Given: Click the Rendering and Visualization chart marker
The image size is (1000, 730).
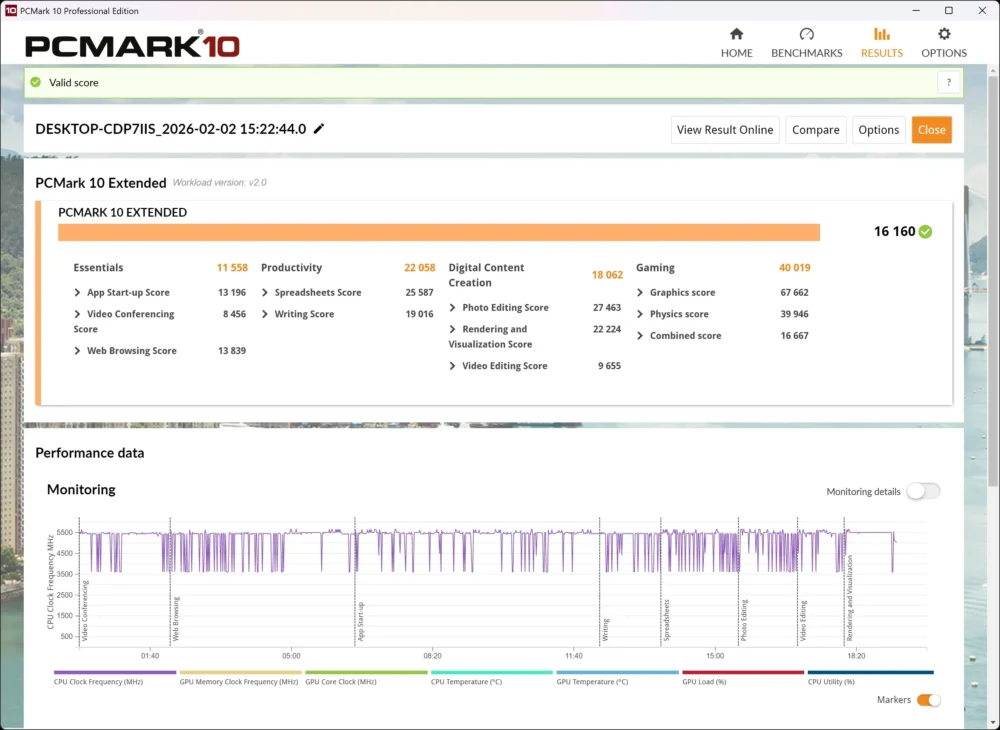Looking at the screenshot, I should coord(850,598).
